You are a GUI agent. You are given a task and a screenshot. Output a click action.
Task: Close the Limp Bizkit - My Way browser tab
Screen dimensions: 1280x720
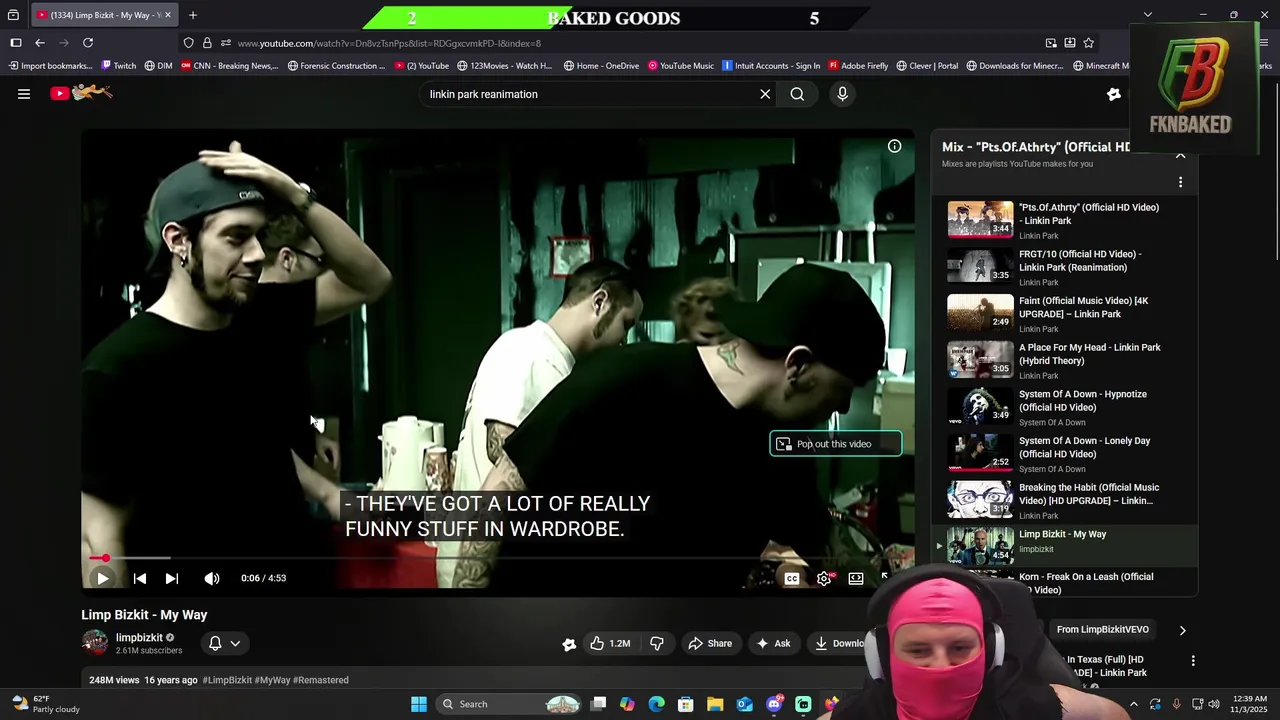[x=167, y=15]
